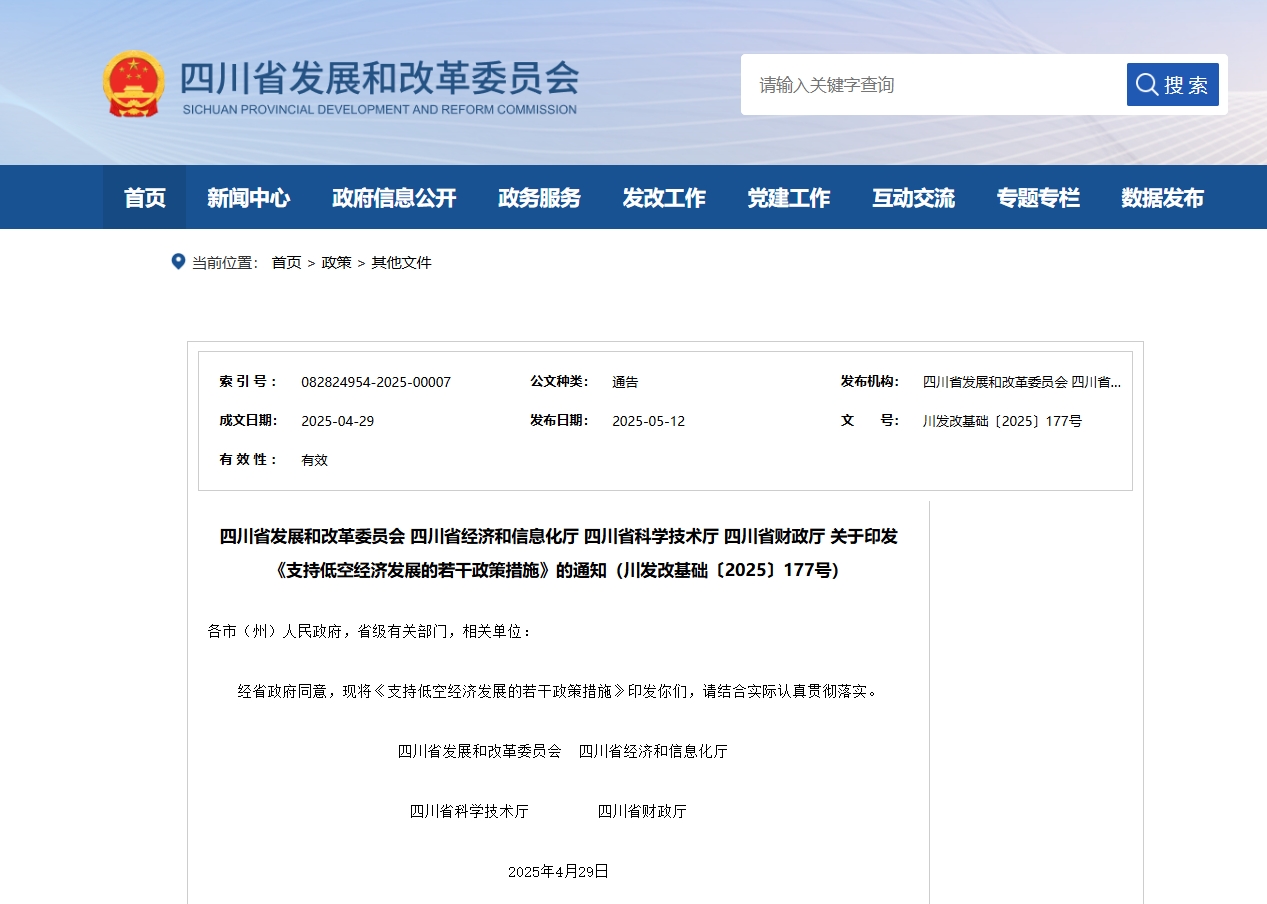Viewport: 1267px width, 904px height.
Task: Click the location pin breadcrumb icon
Action: click(x=178, y=262)
